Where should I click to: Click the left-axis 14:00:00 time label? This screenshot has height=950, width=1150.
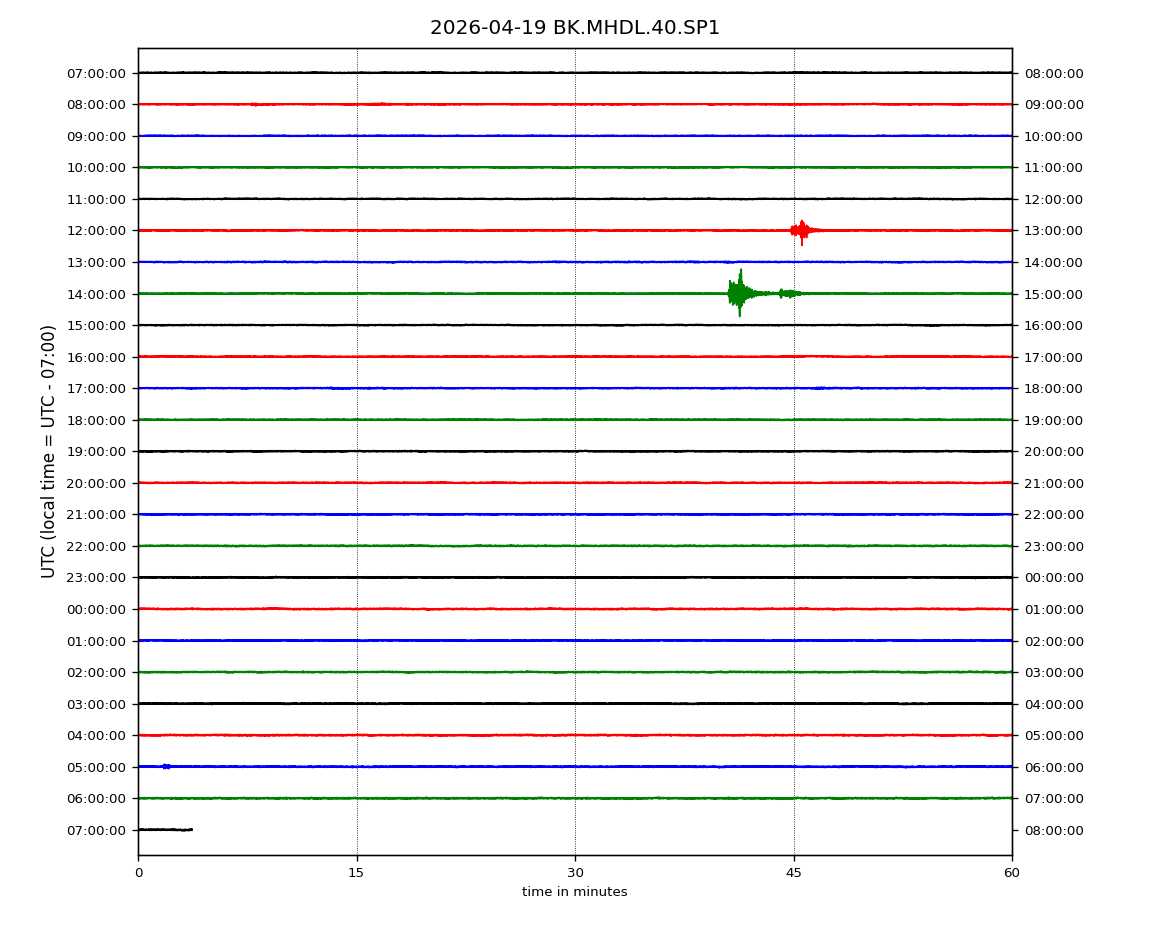97,294
